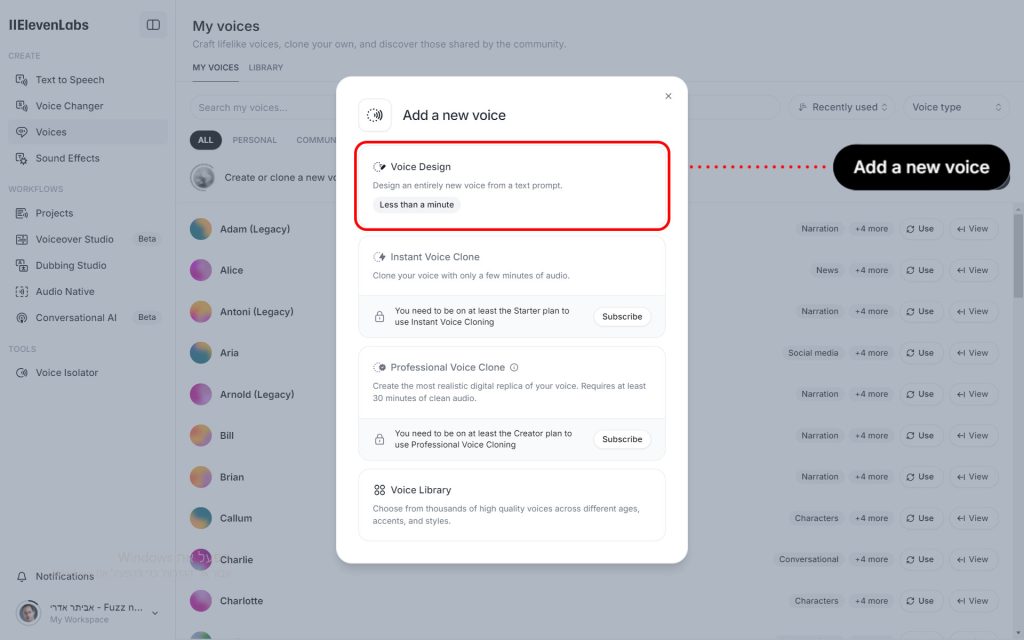Collapse the sidebar with the panel icon
The image size is (1024, 640).
click(153, 25)
